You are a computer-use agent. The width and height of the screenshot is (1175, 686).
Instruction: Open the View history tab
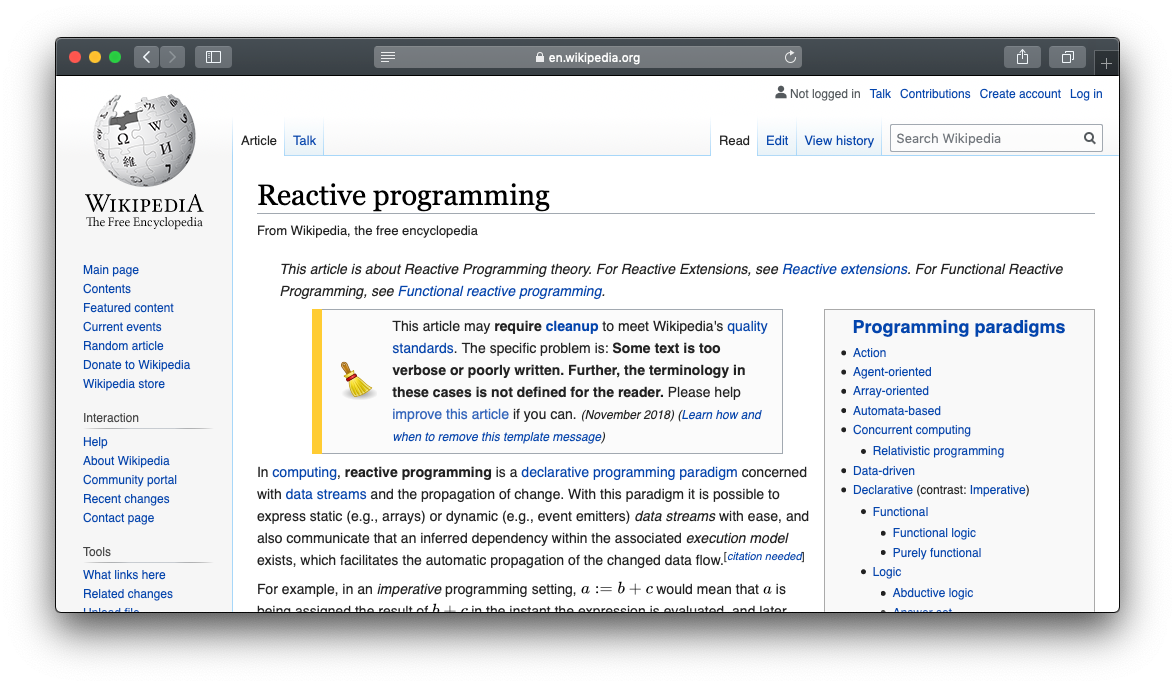[839, 140]
